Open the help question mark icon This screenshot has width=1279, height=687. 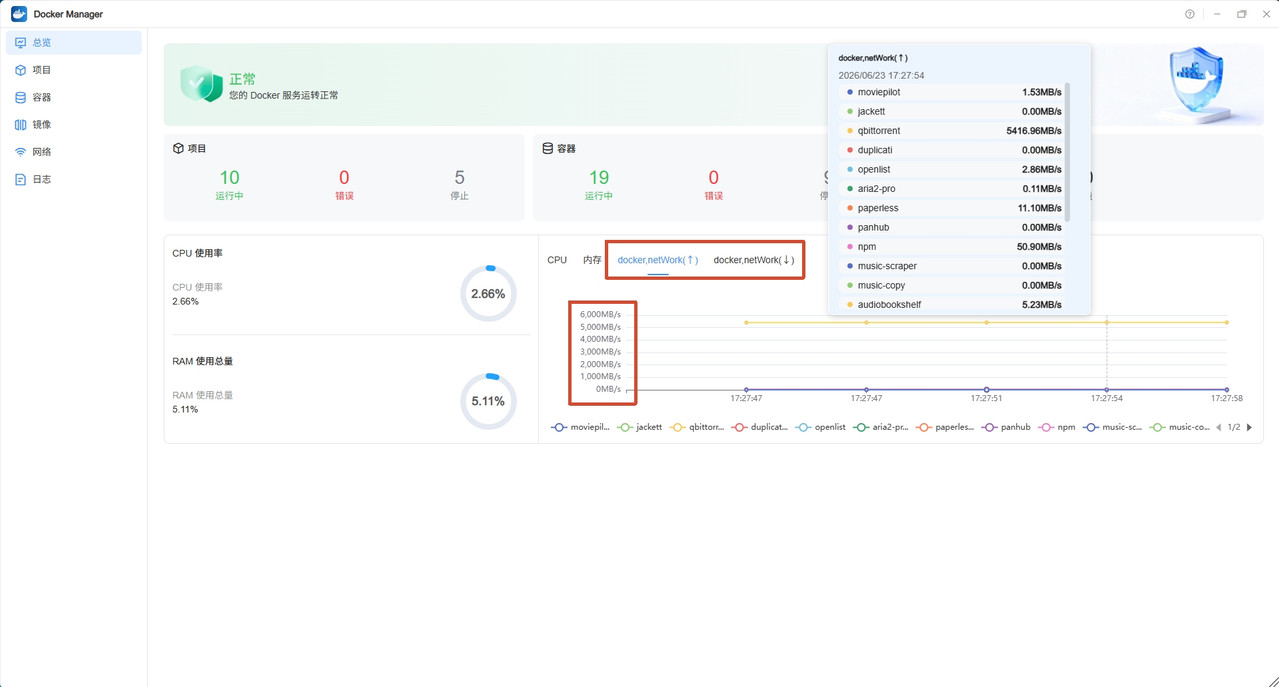point(1189,14)
